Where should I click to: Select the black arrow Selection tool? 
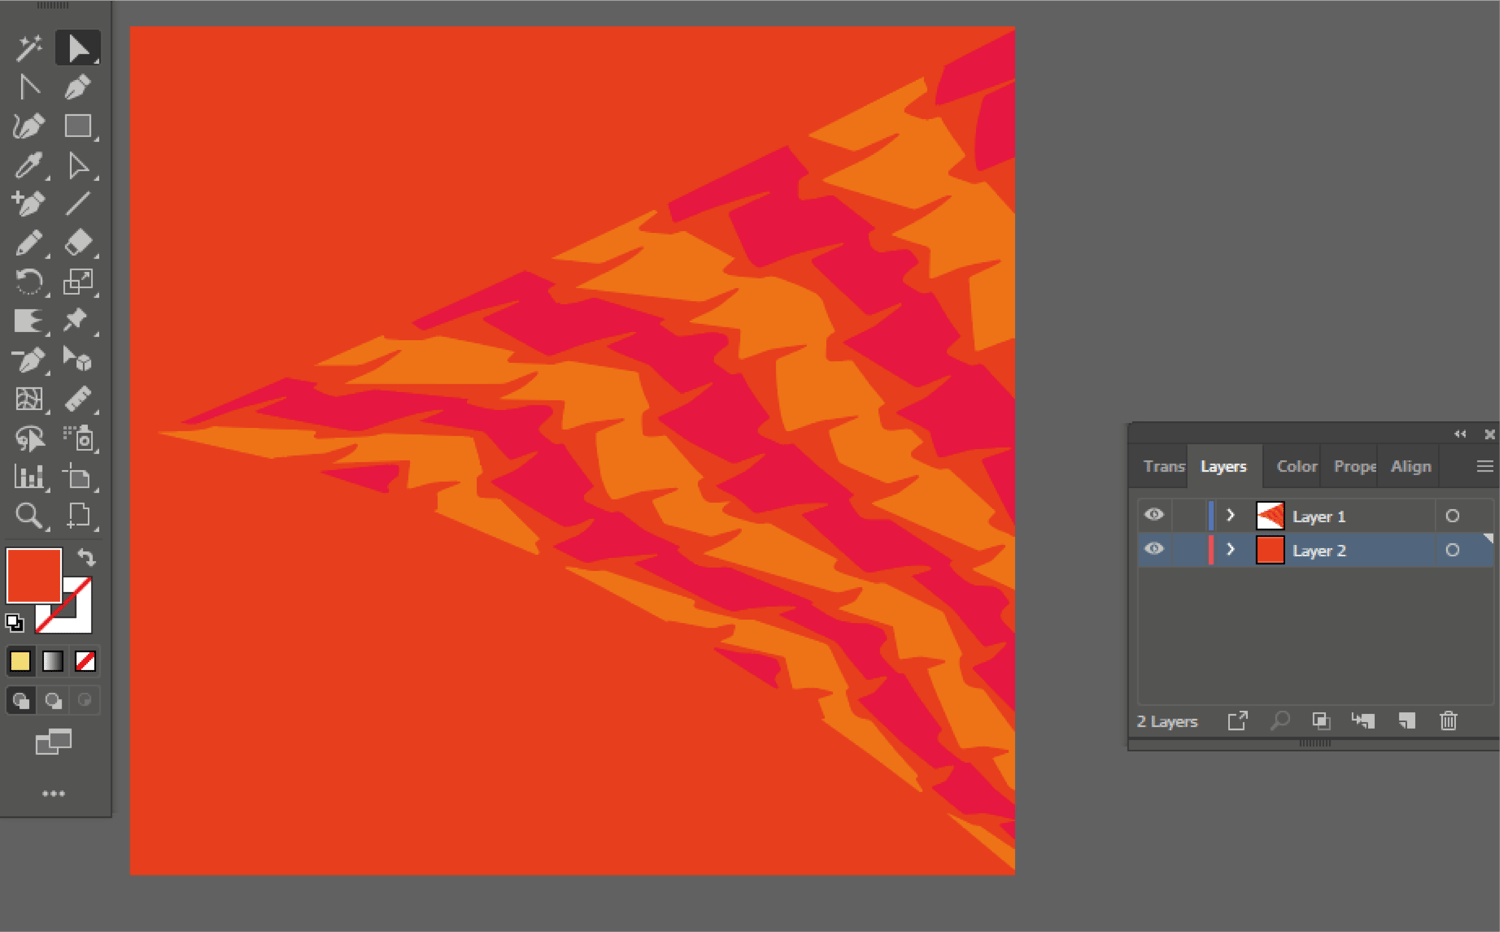pos(78,47)
